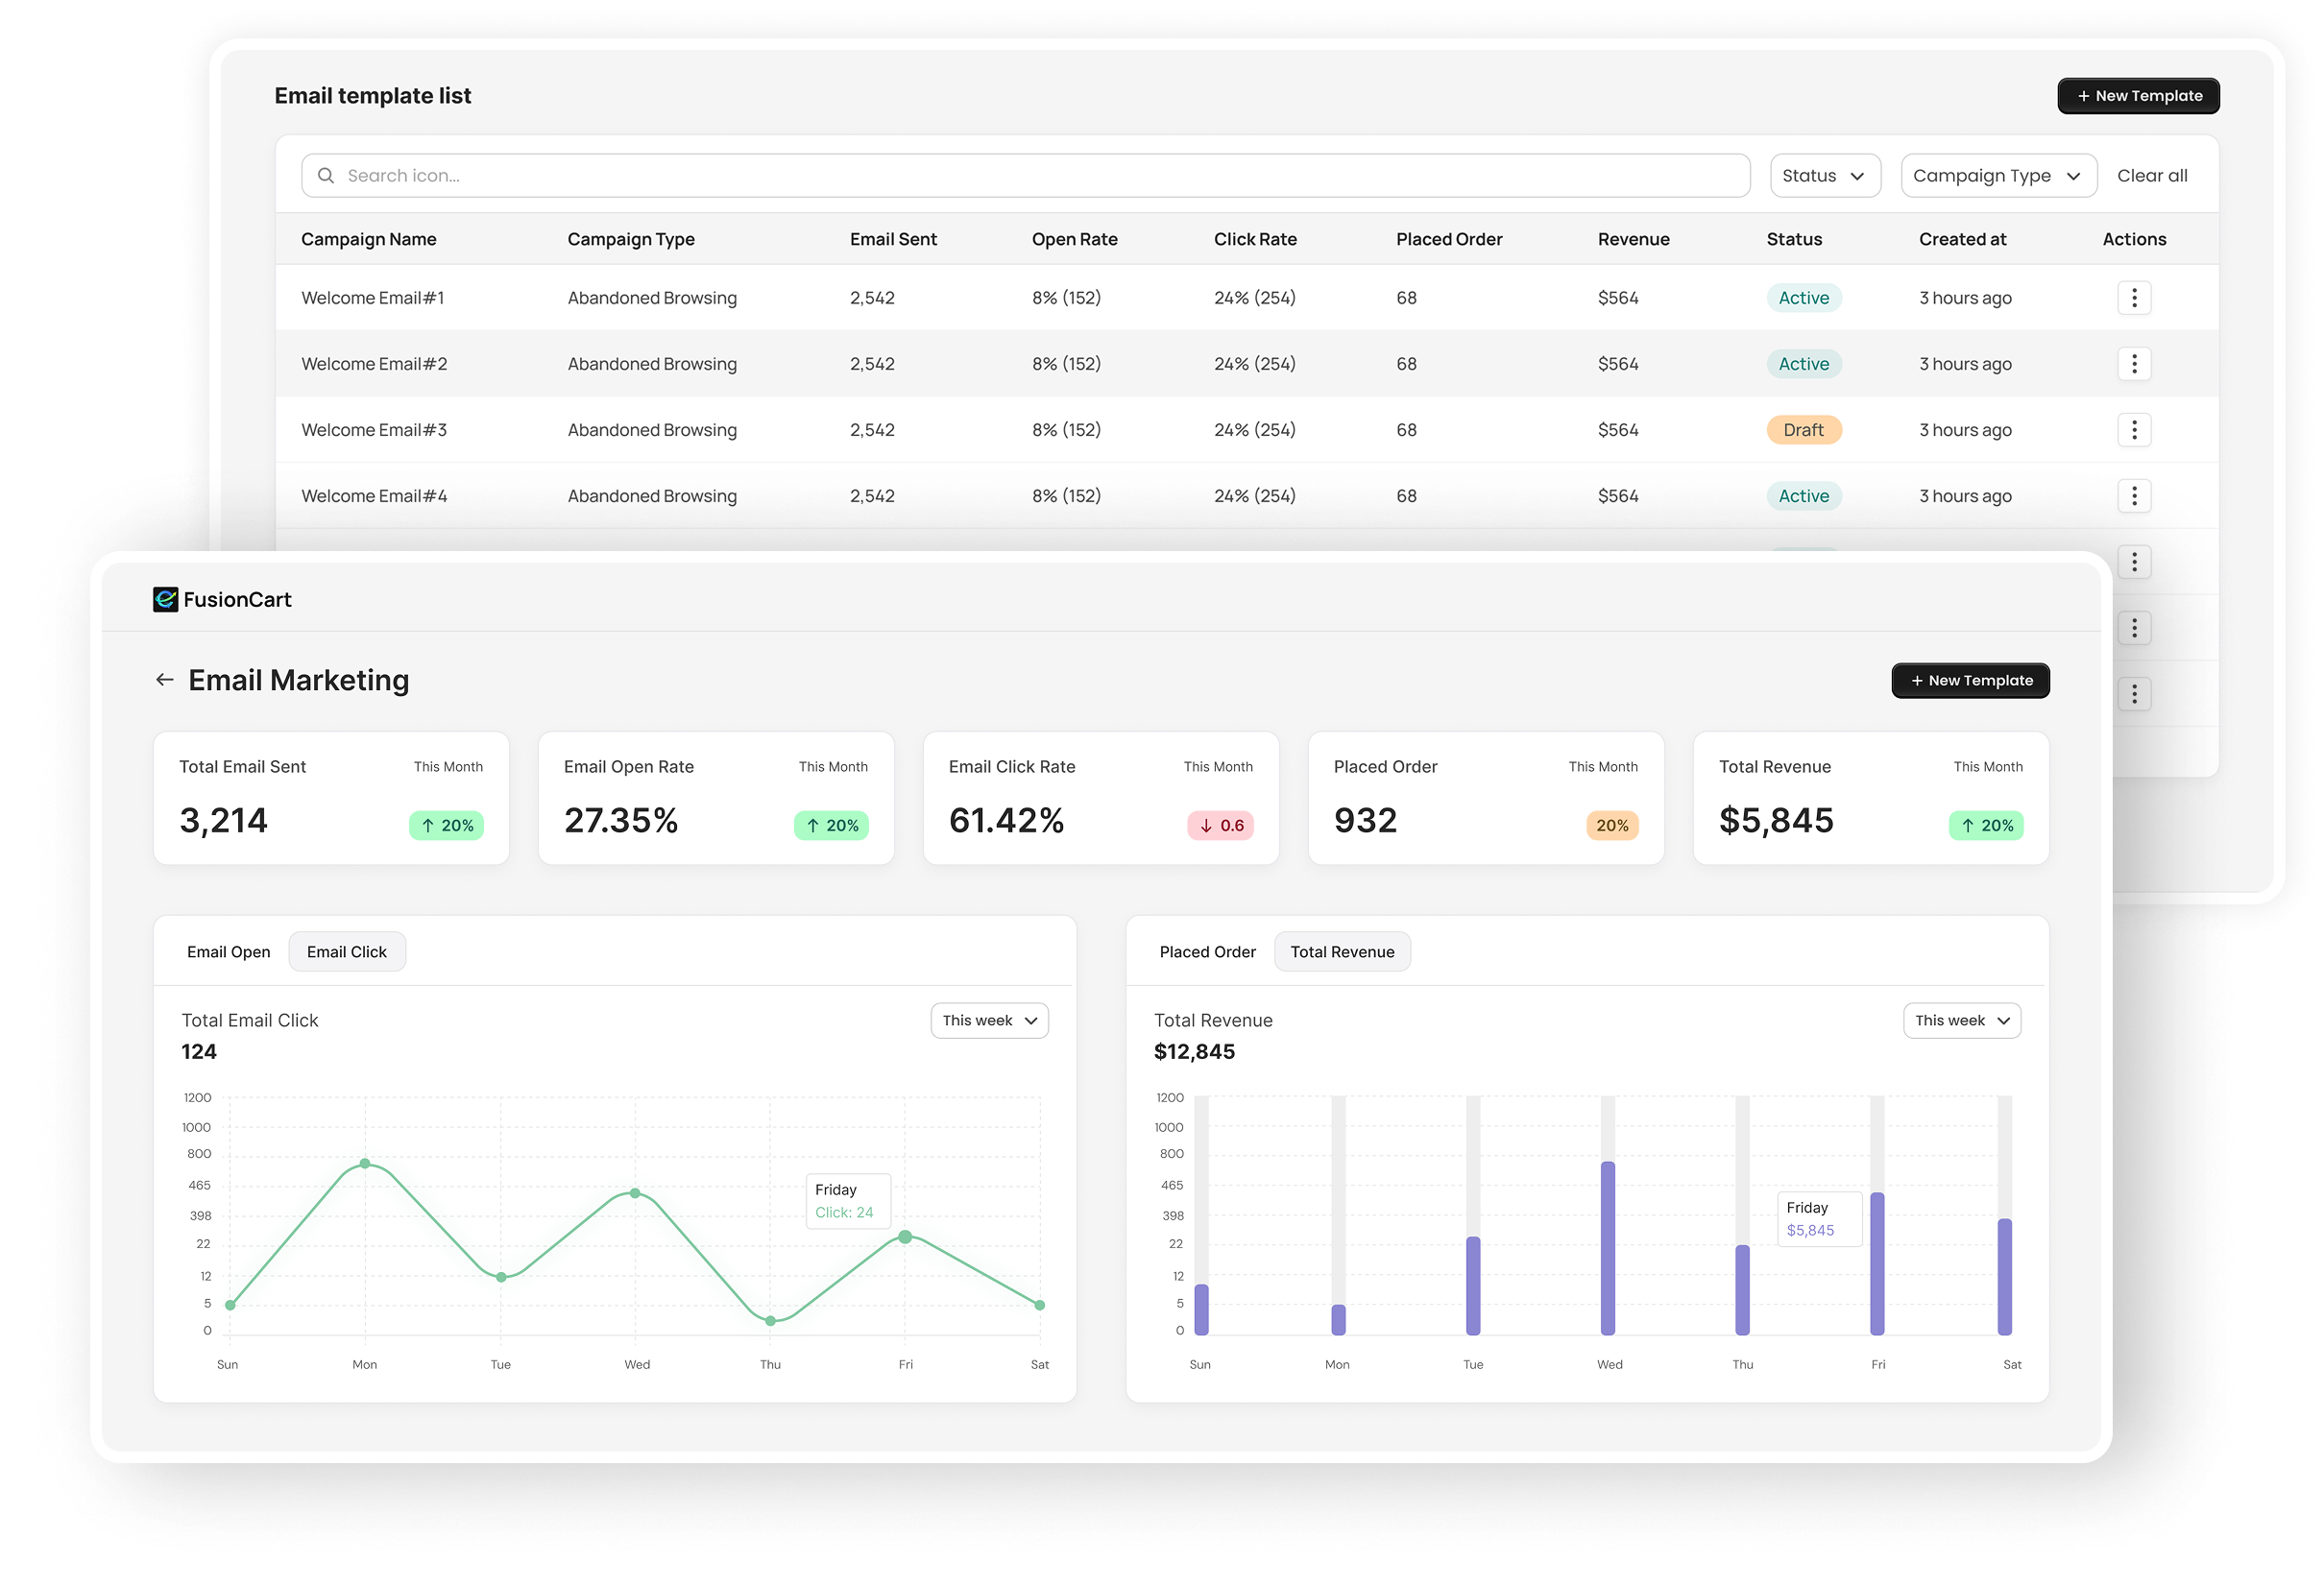Click the Friday data point on the email click chart
The image size is (2324, 1586).
coord(905,1236)
